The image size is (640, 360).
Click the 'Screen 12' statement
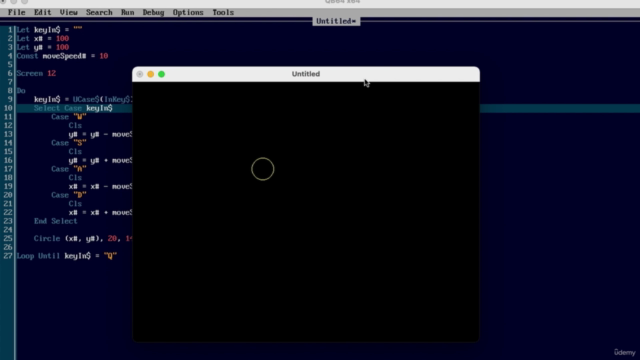coord(36,73)
